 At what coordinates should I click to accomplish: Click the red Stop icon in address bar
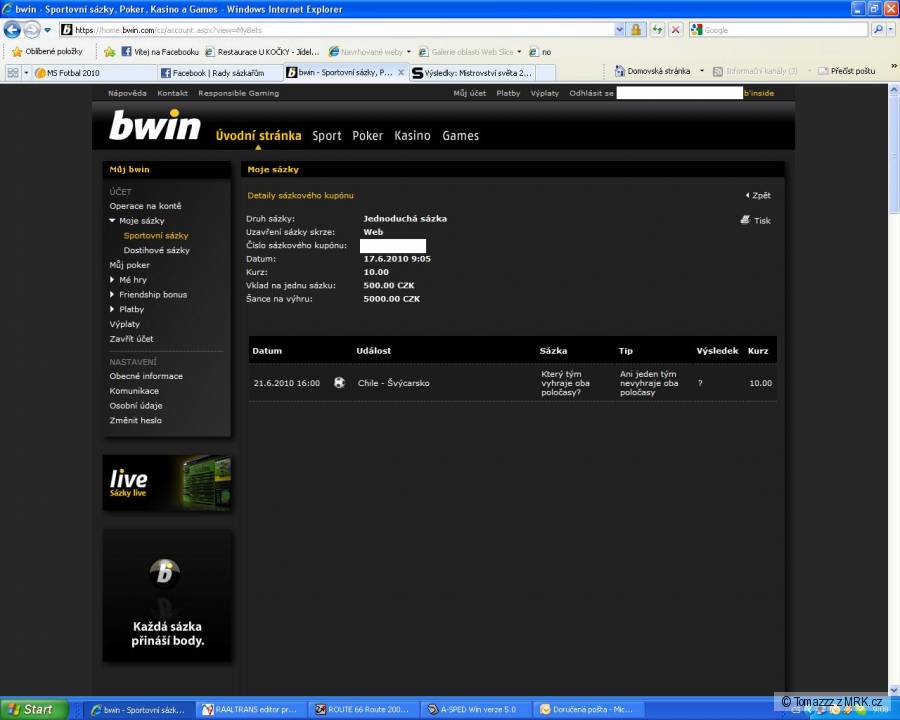coord(676,30)
